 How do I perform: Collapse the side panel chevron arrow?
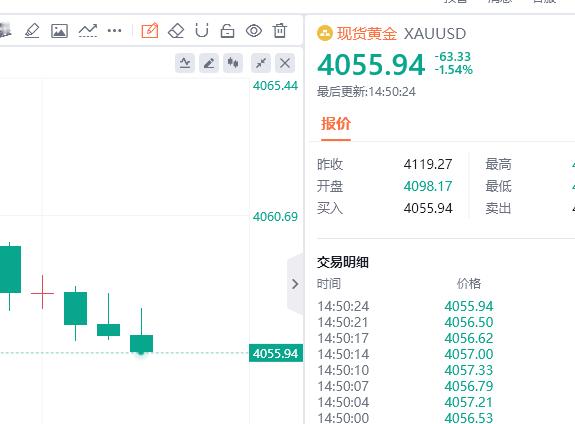click(x=295, y=284)
